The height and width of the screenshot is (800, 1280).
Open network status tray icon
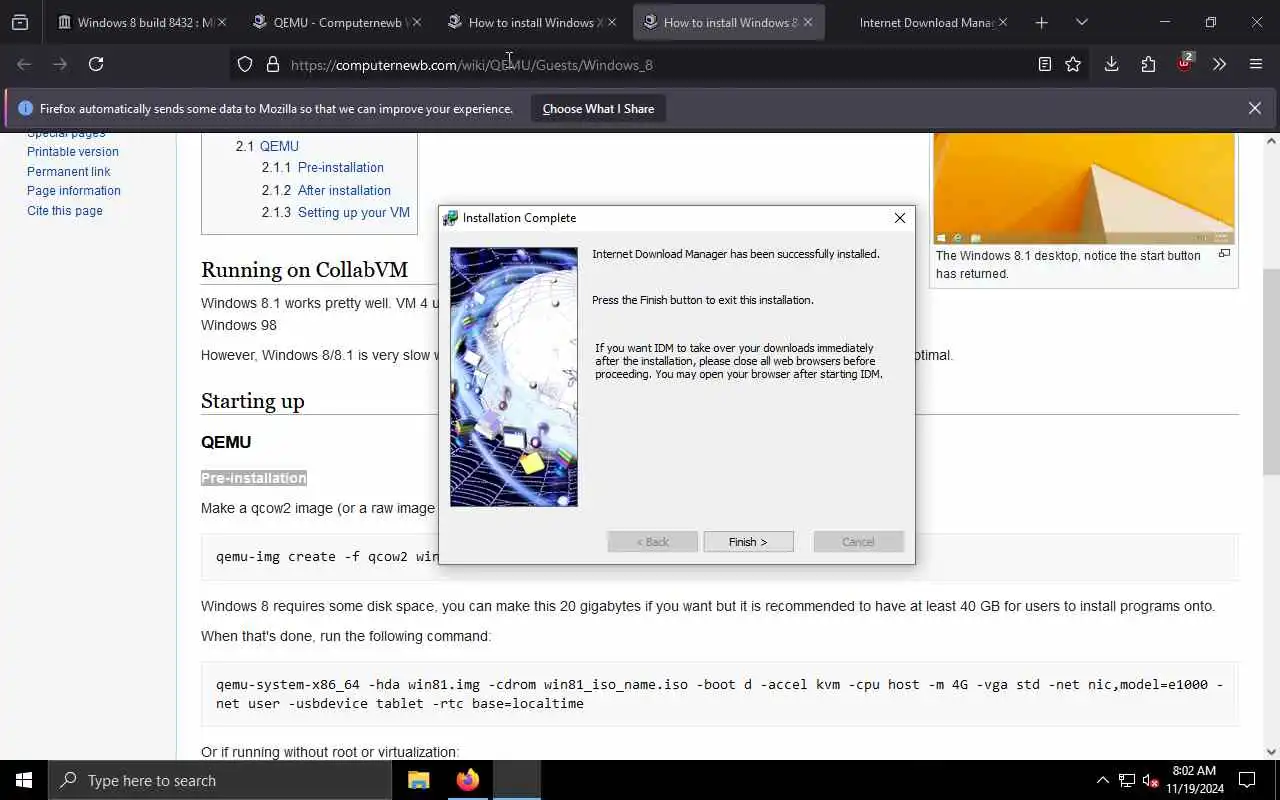(x=1127, y=780)
